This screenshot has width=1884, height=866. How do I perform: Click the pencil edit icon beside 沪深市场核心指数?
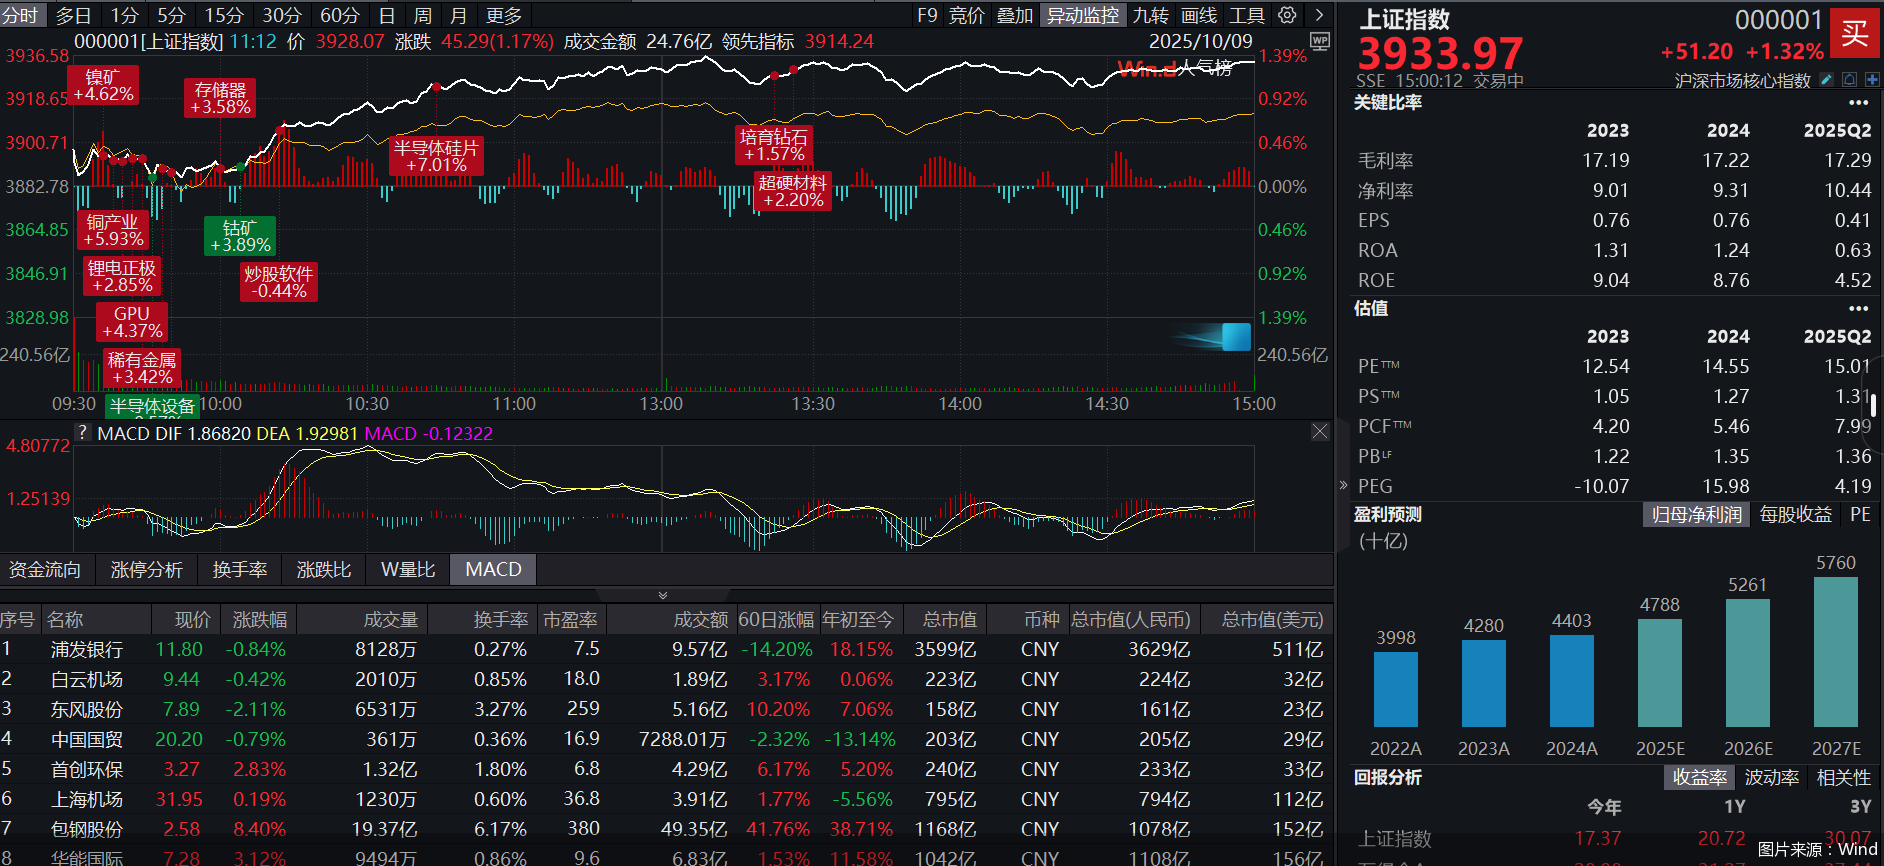click(x=1826, y=80)
